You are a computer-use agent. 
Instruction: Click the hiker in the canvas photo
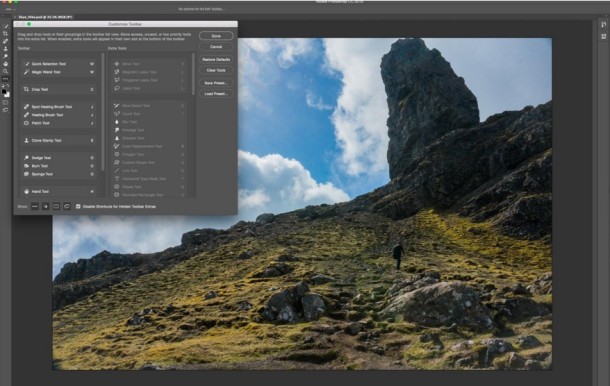(x=398, y=255)
